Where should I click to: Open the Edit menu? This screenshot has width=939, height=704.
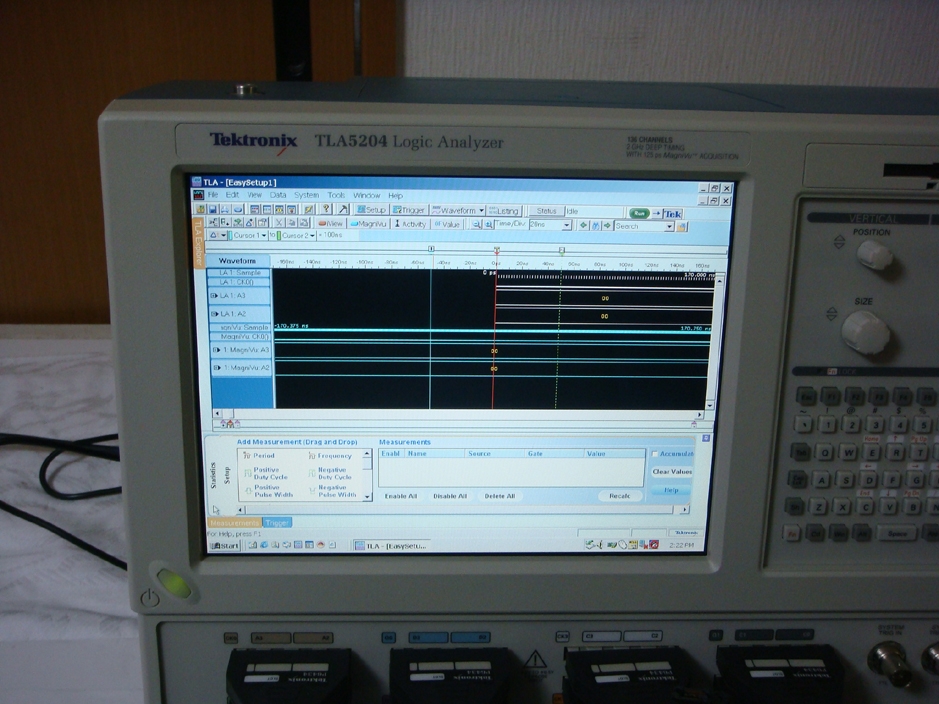point(232,195)
